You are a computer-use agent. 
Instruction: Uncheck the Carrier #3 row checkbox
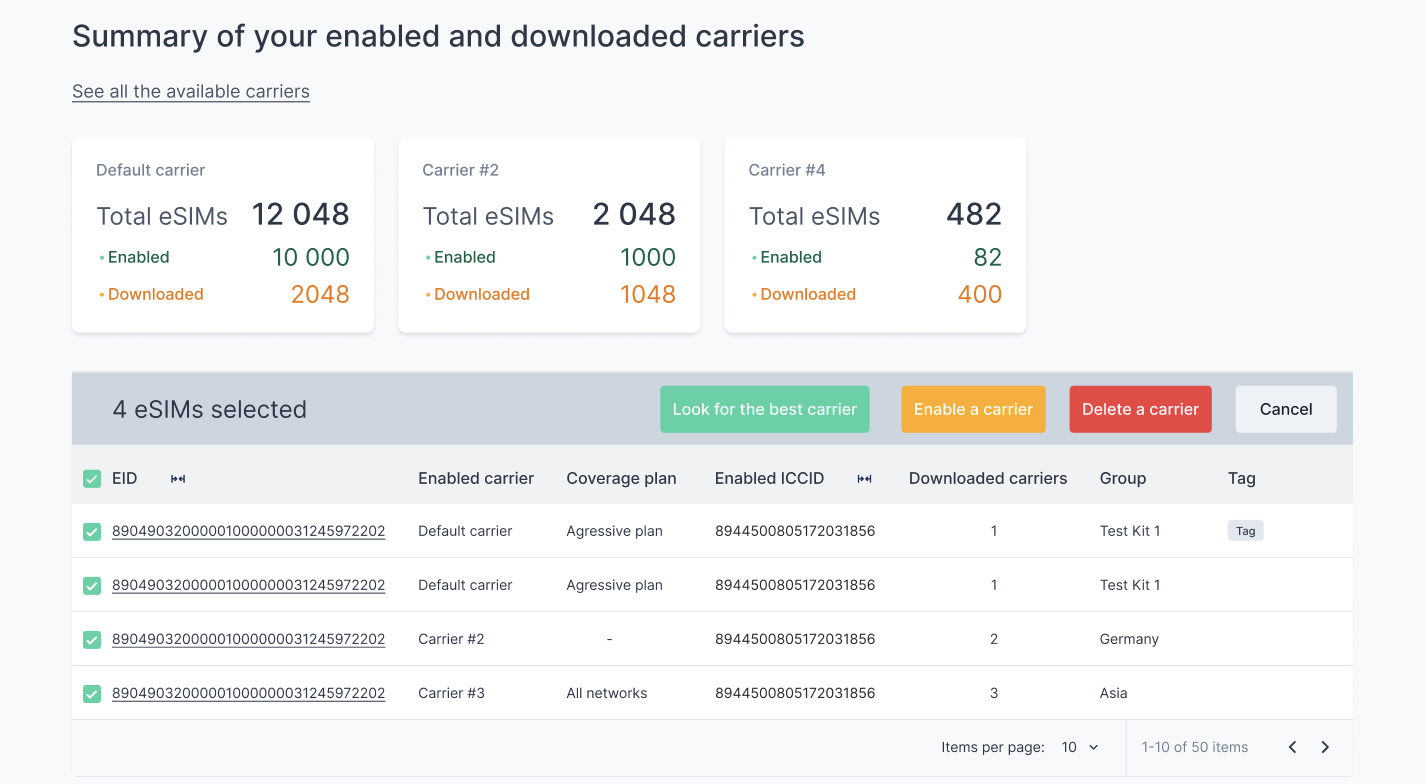coord(92,693)
